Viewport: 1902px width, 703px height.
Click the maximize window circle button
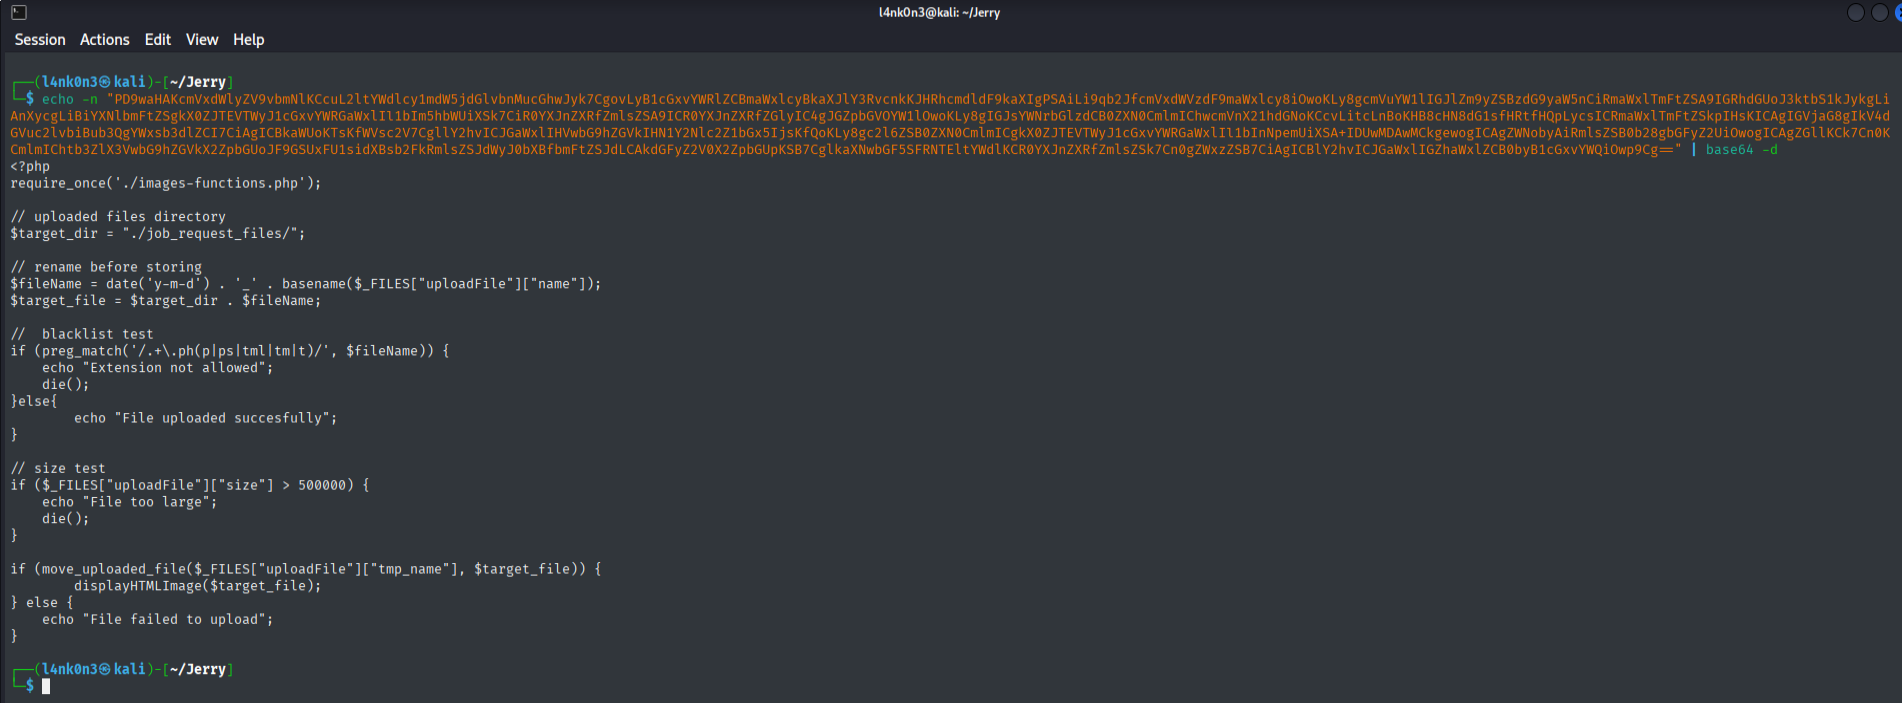[x=1878, y=13]
